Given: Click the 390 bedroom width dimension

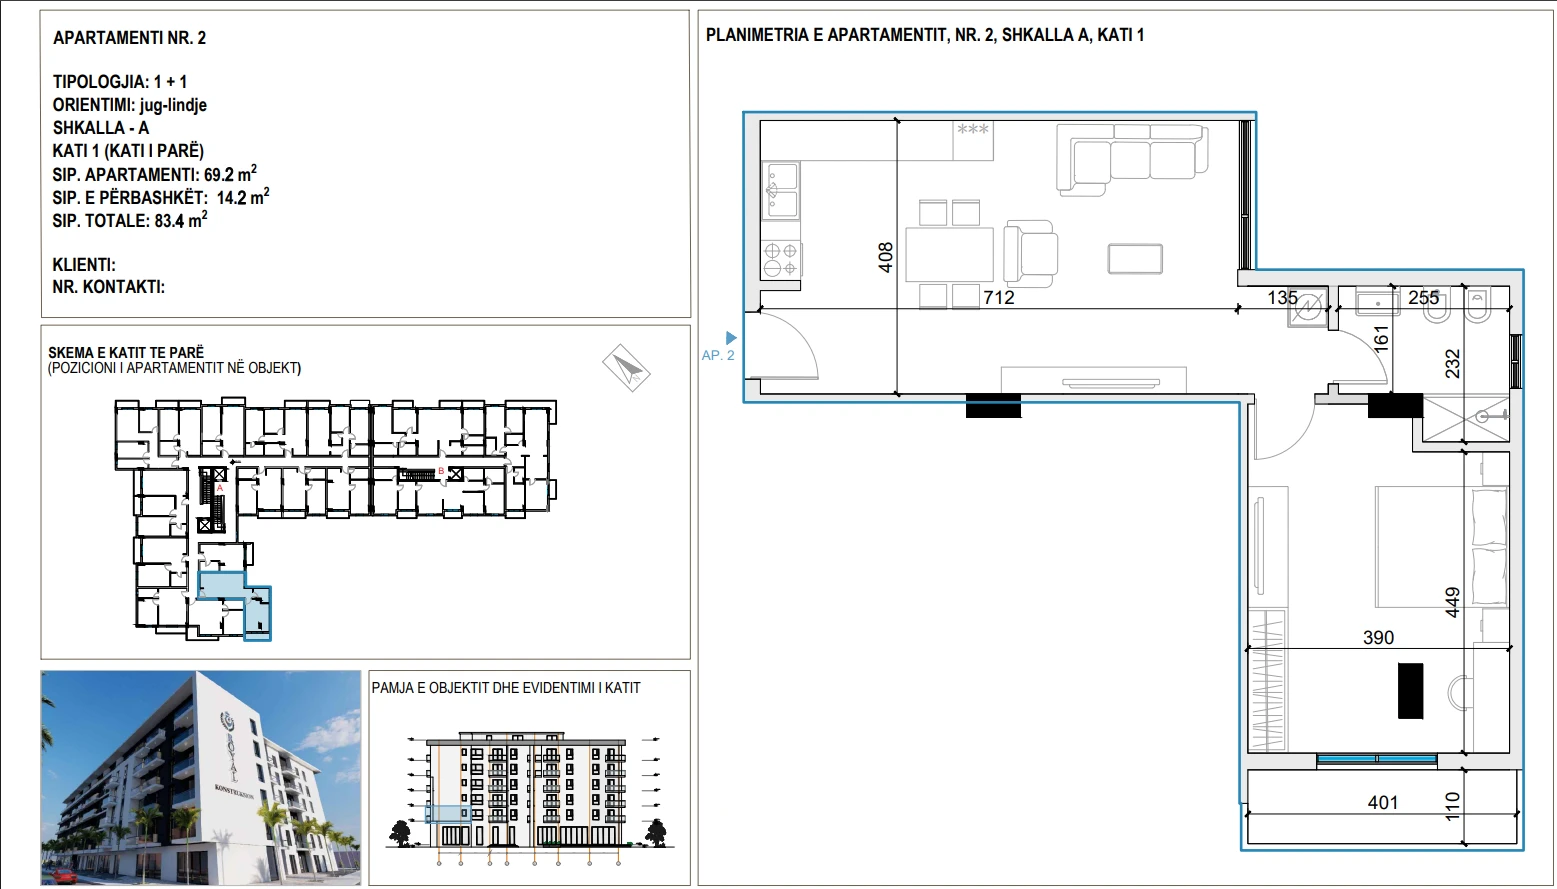Looking at the screenshot, I should pyautogui.click(x=1378, y=637).
